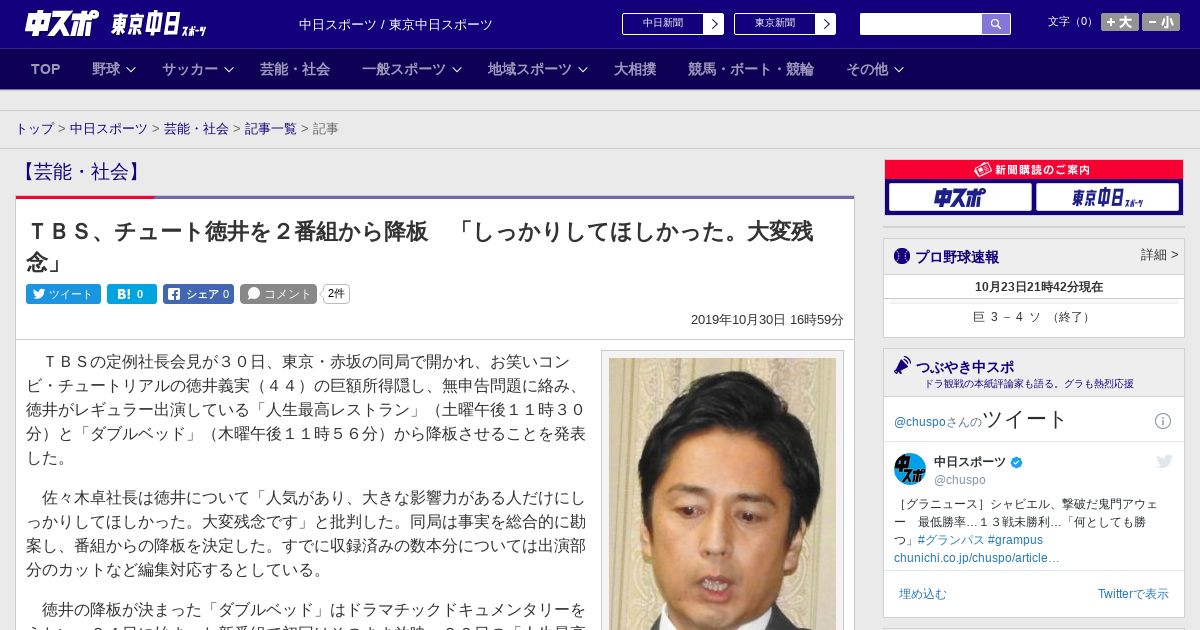The image size is (1200, 630).
Task: Click the トップ breadcrumb link
Action: (x=34, y=129)
